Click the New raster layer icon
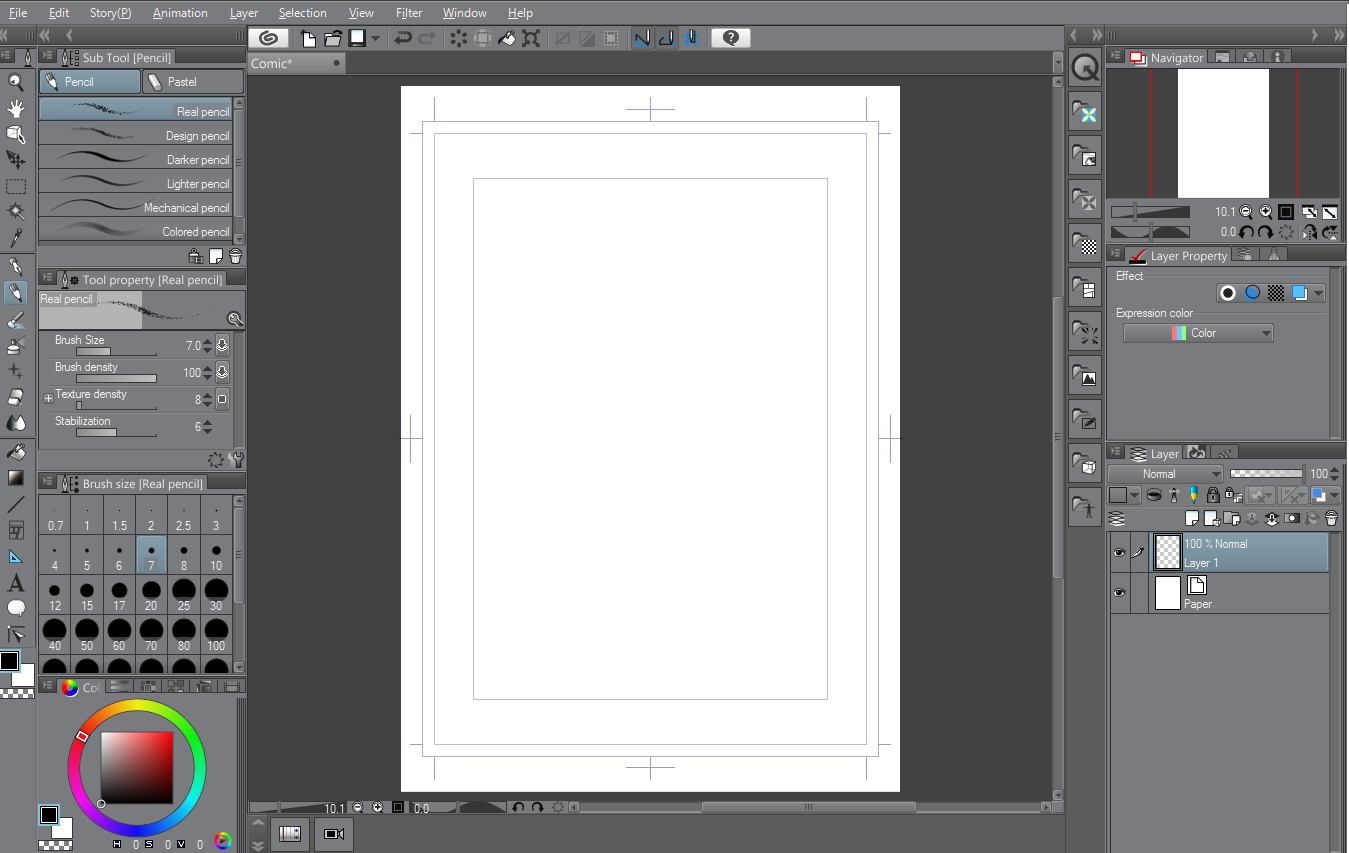 tap(1192, 517)
